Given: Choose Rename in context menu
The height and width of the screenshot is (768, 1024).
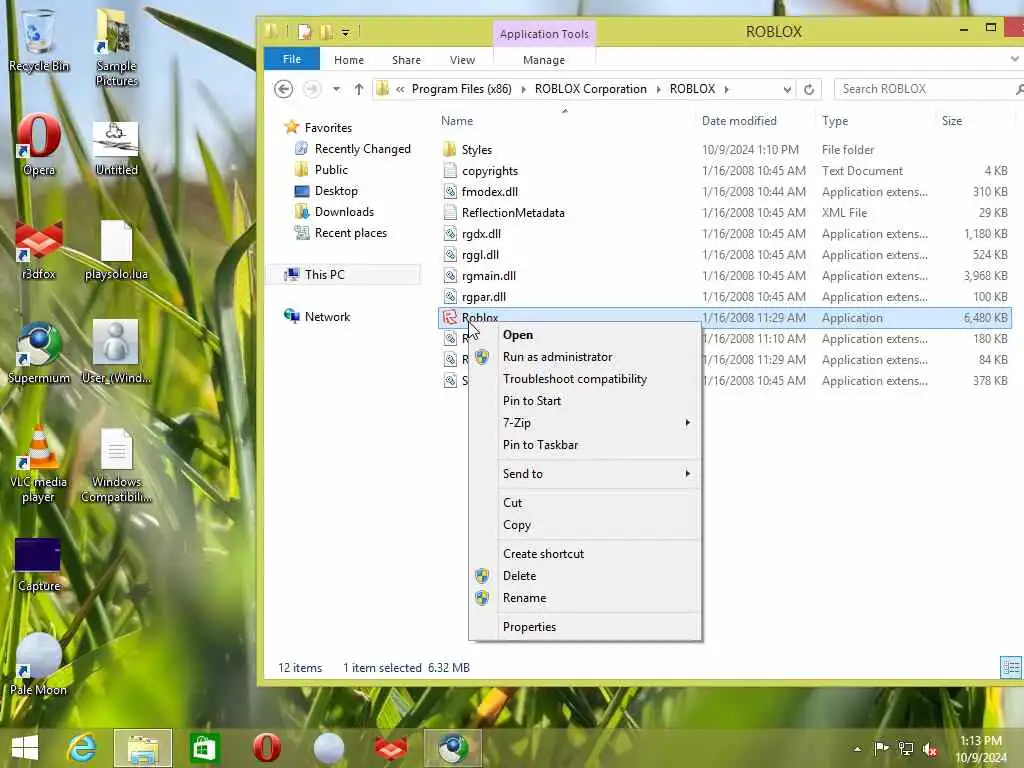Looking at the screenshot, I should [585, 598].
